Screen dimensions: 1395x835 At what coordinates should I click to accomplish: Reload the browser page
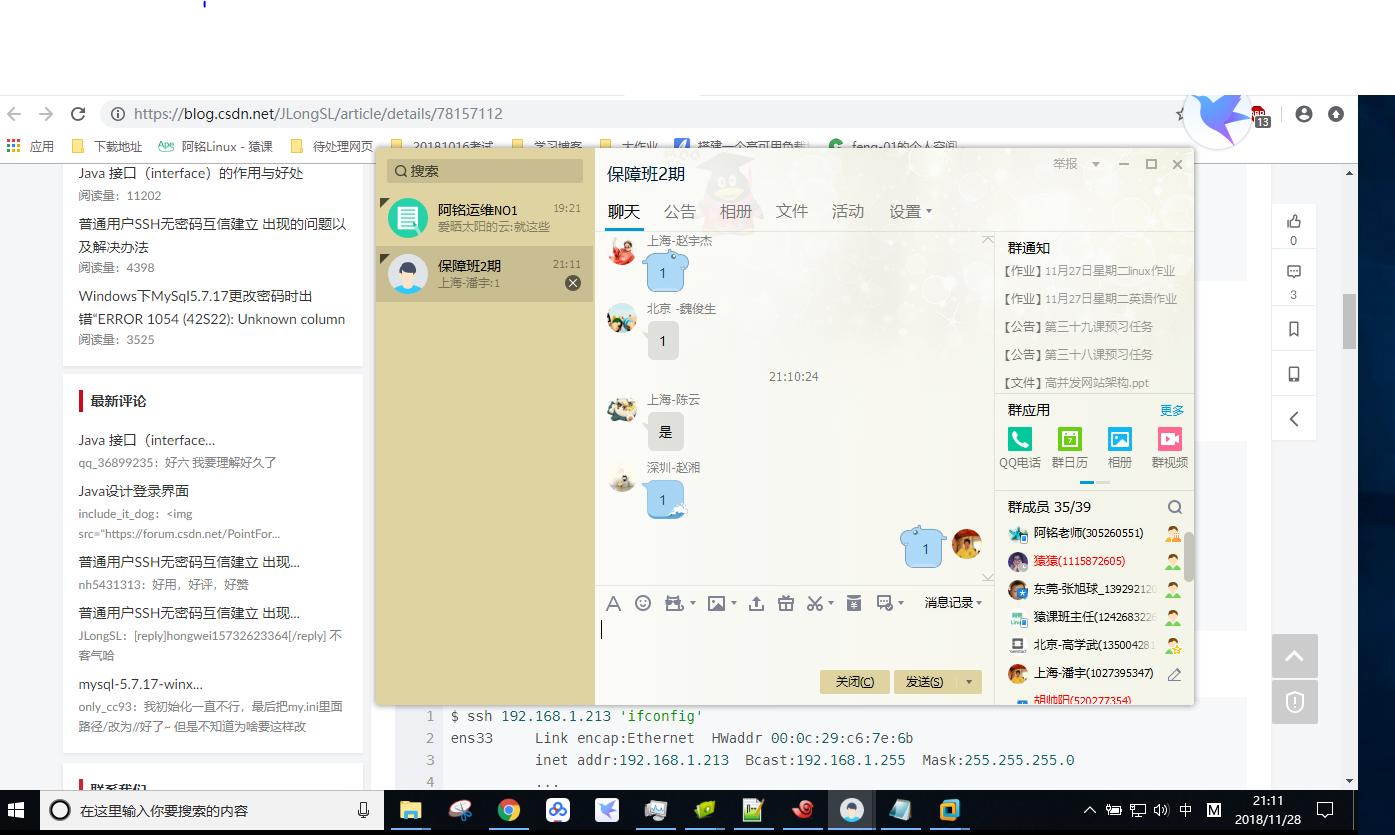coord(77,114)
